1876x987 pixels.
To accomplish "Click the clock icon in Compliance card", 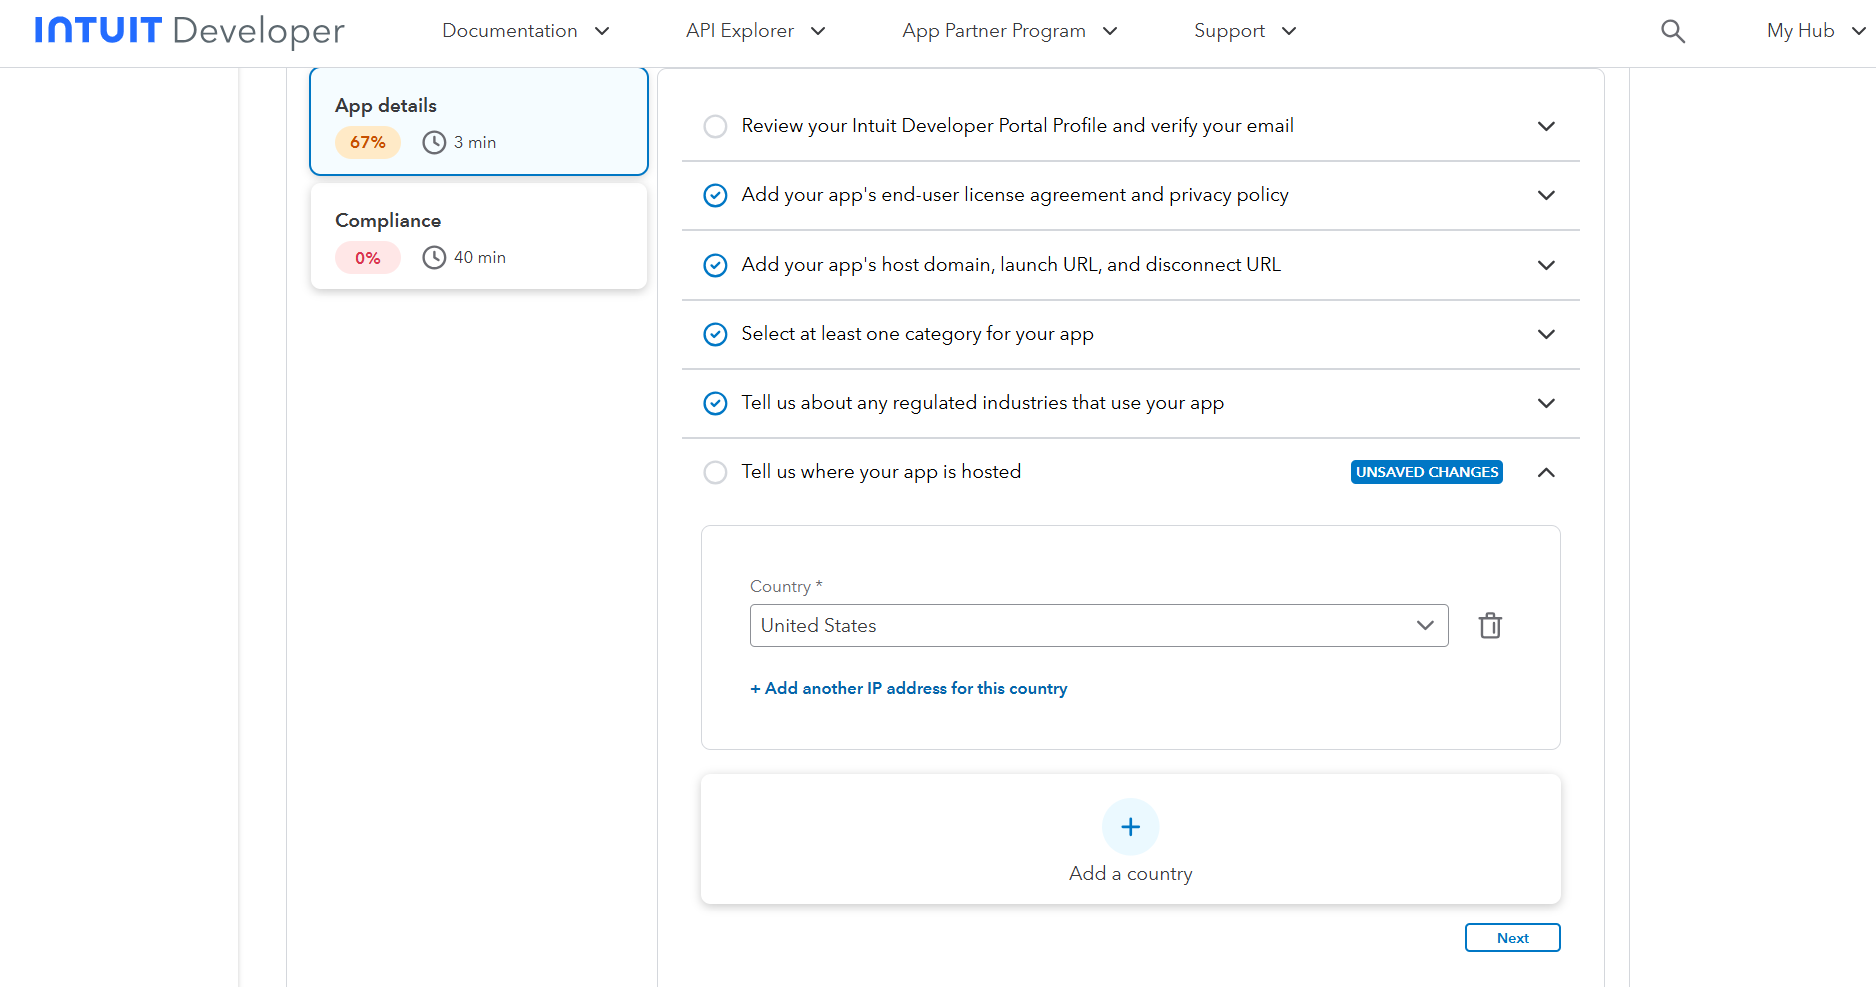I will tap(434, 258).
